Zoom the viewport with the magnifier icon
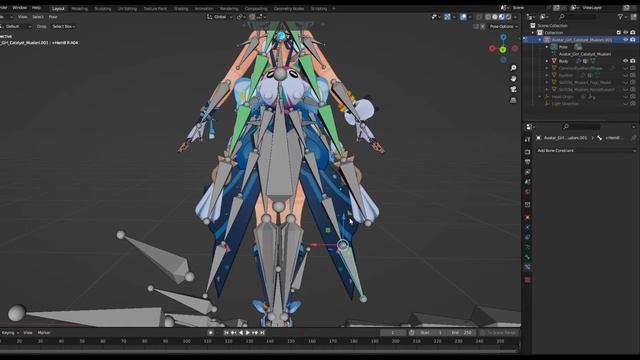This screenshot has height=360, width=640. pos(513,68)
